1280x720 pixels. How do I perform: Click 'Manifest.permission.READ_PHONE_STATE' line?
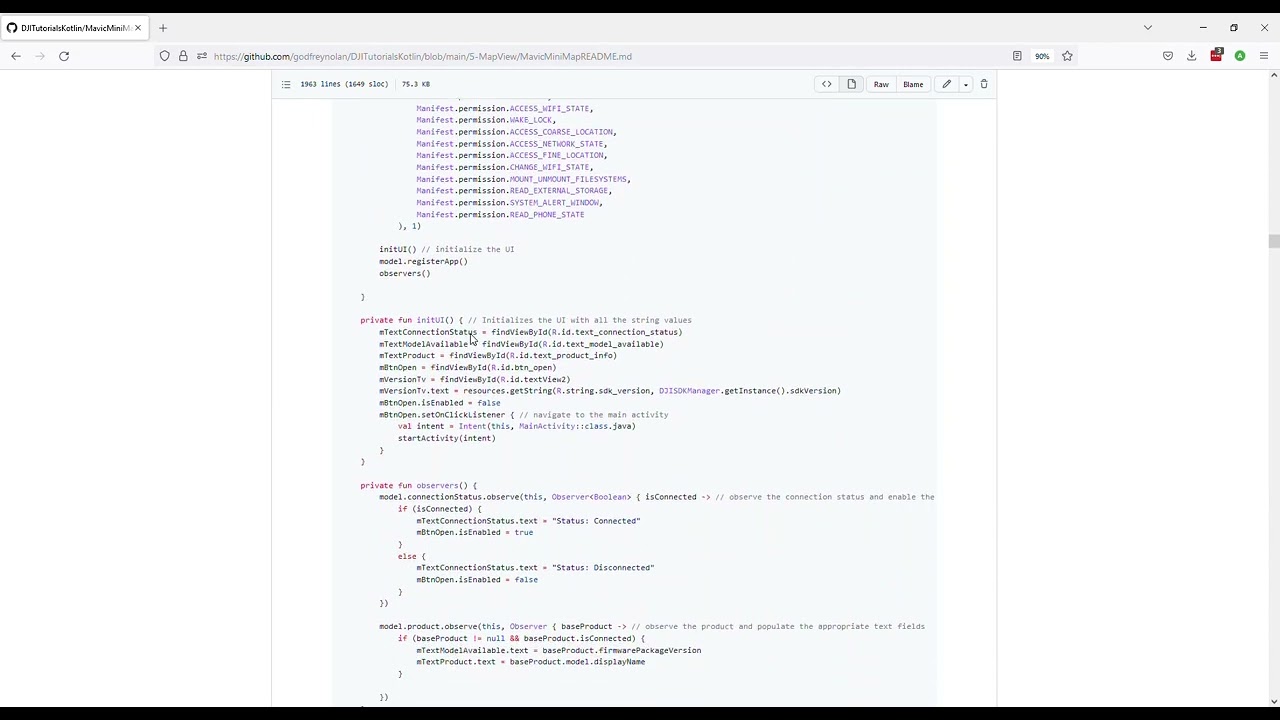click(x=500, y=214)
